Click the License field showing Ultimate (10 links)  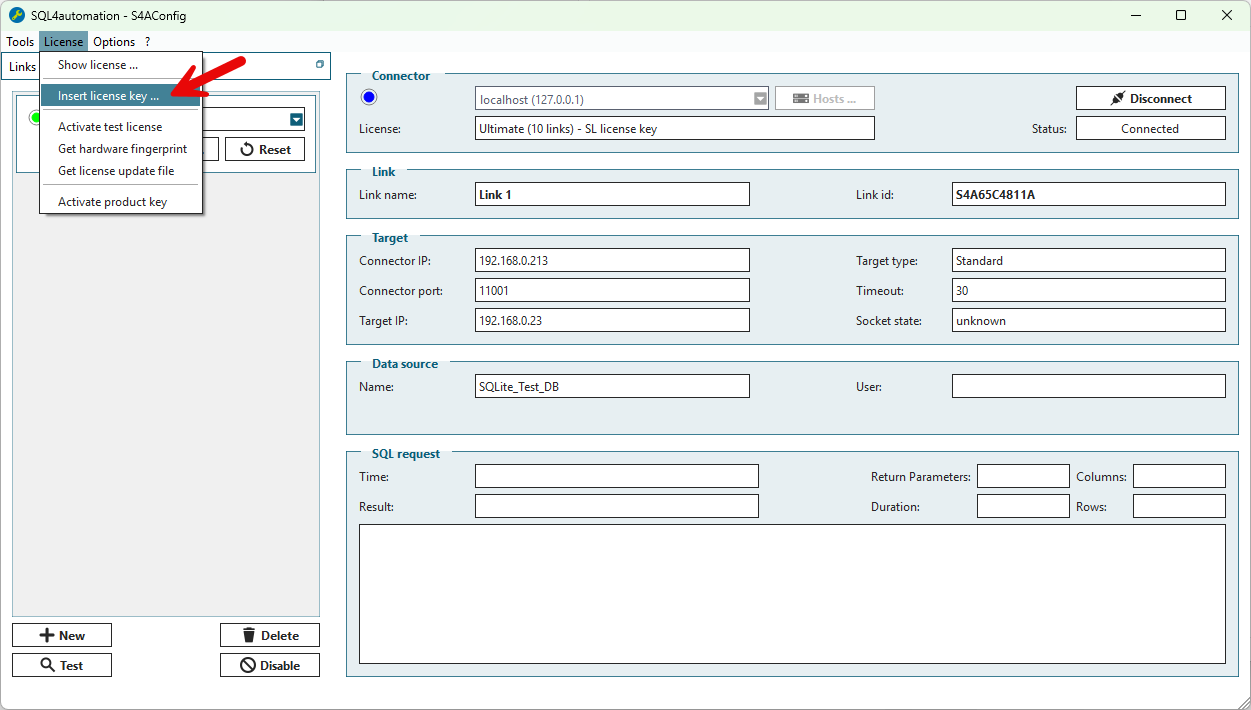(675, 128)
